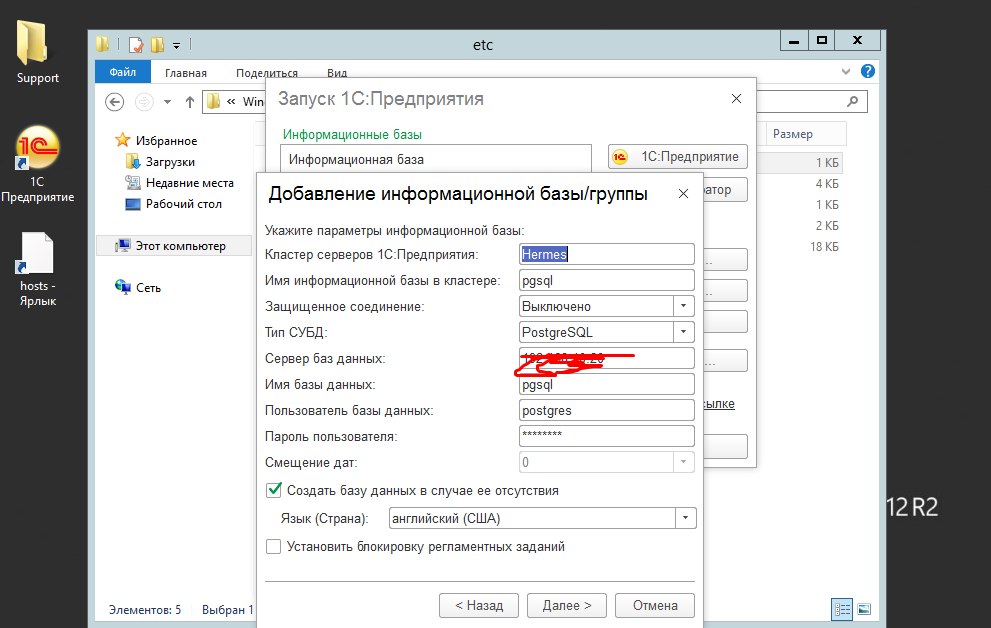Click the 4 КБ file size cell

(827, 183)
